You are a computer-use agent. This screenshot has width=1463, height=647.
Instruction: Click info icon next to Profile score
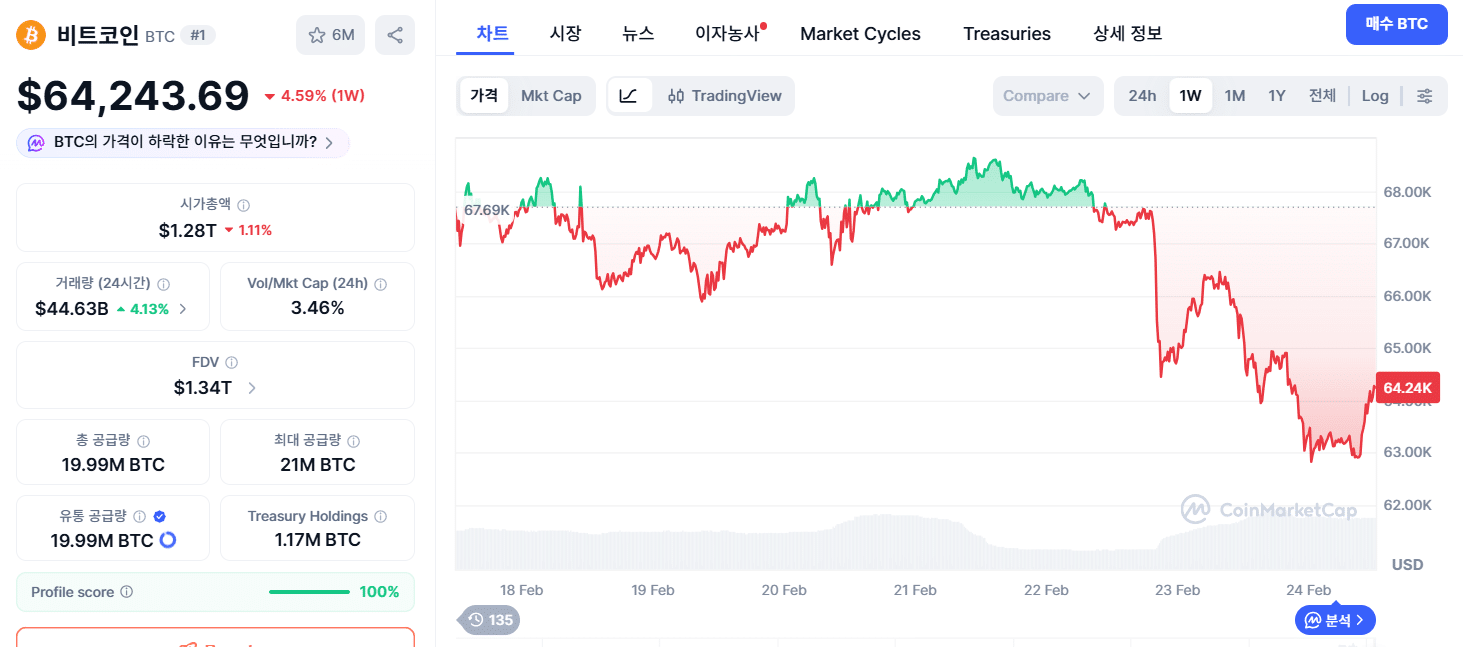click(126, 592)
